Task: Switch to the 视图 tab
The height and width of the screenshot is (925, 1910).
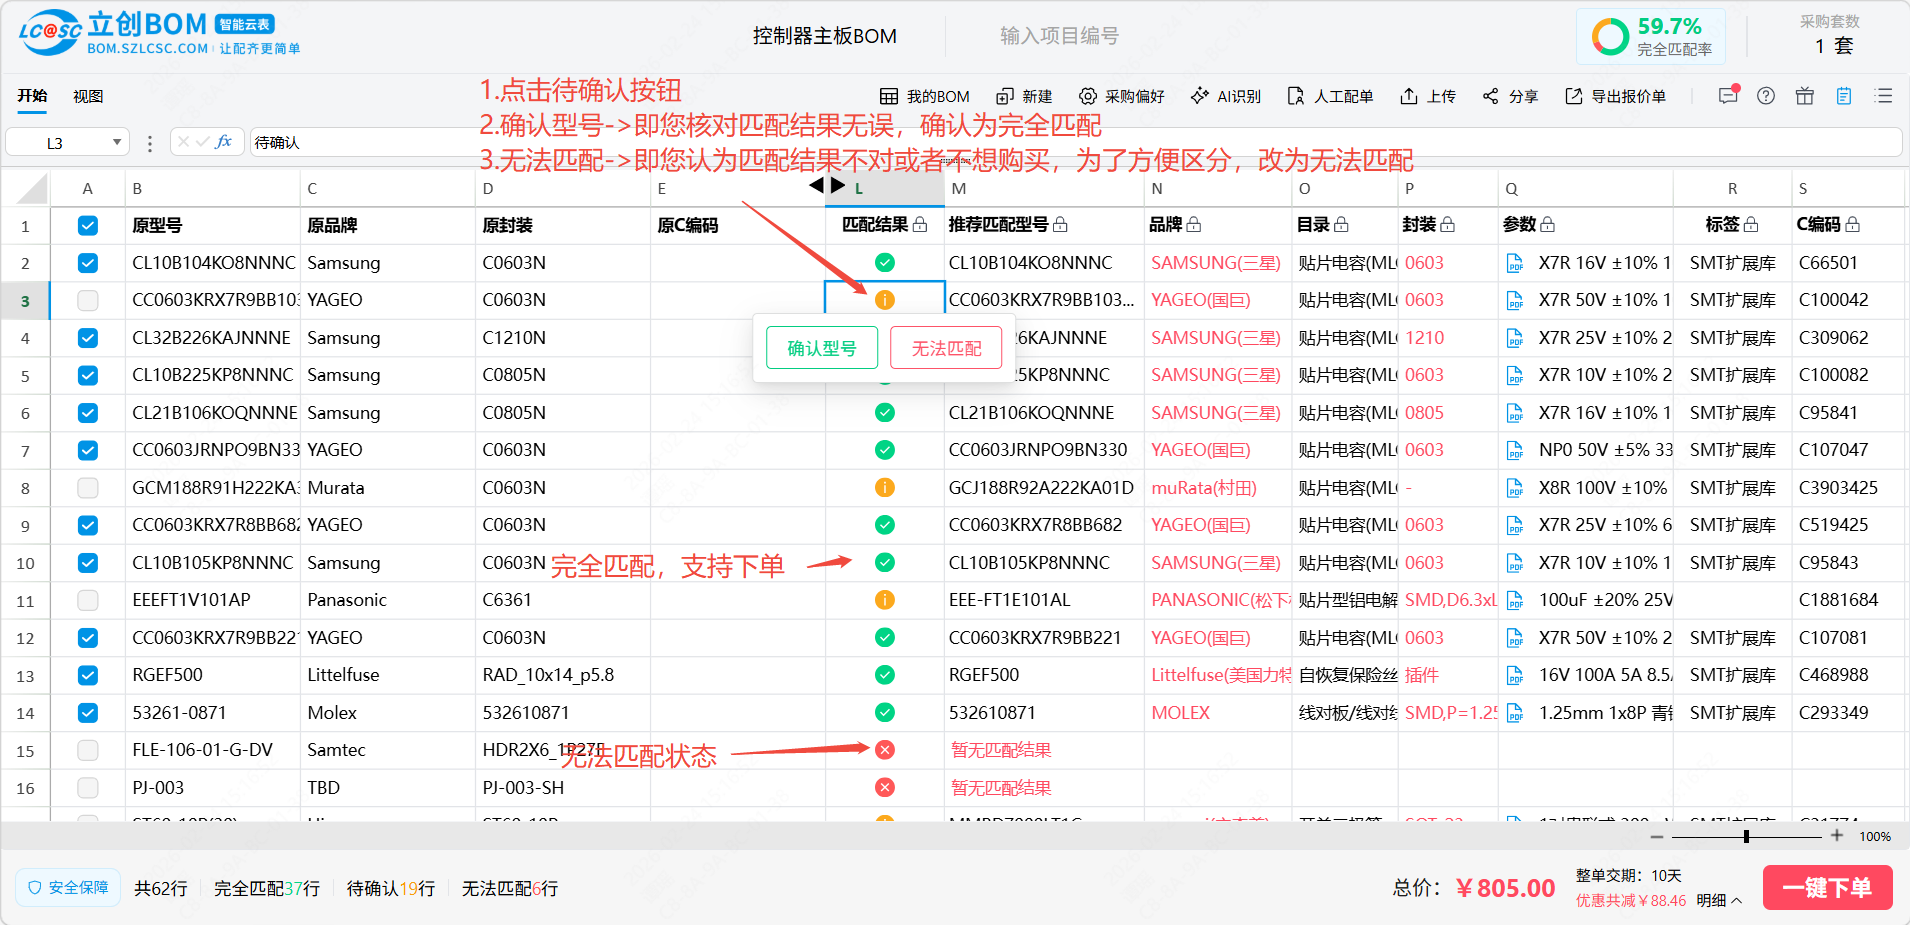Action: click(88, 96)
